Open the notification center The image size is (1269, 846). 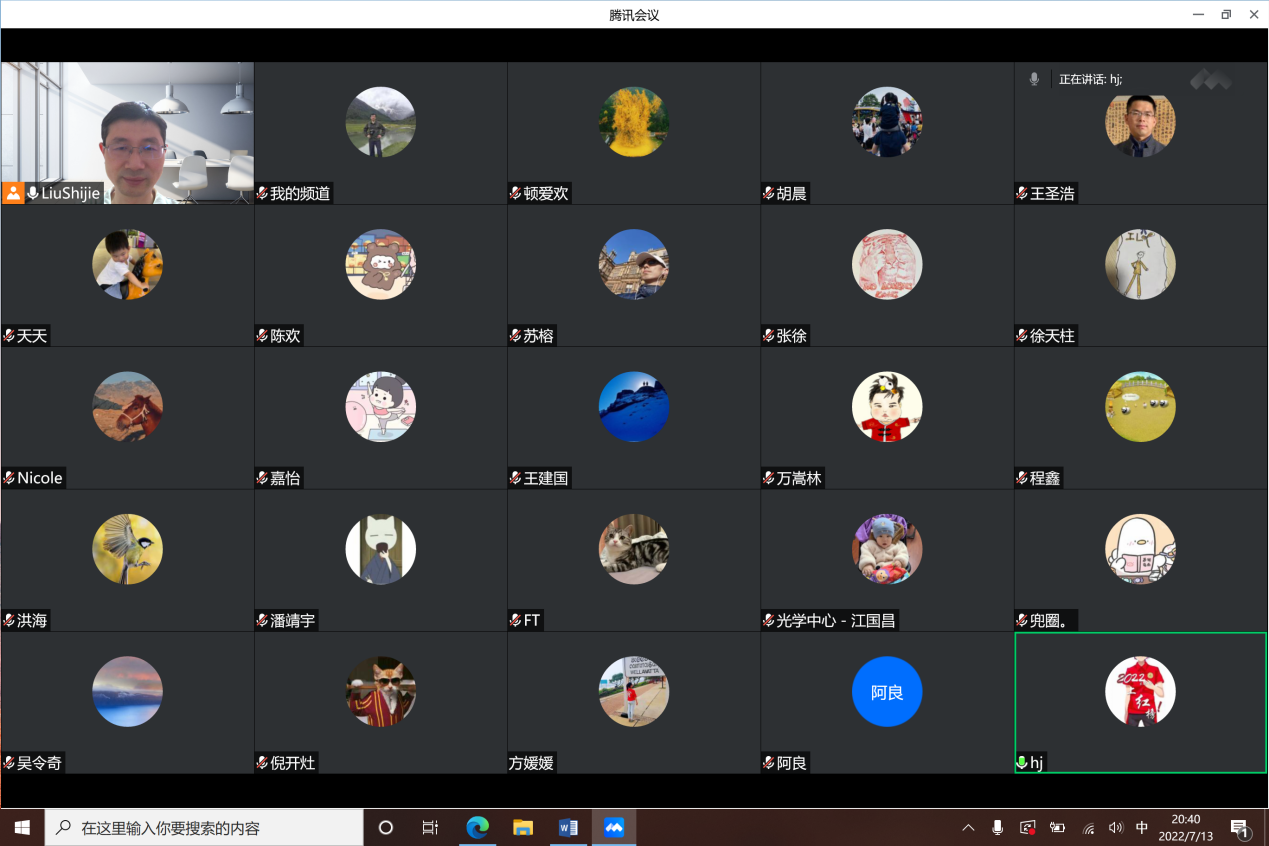point(1240,828)
